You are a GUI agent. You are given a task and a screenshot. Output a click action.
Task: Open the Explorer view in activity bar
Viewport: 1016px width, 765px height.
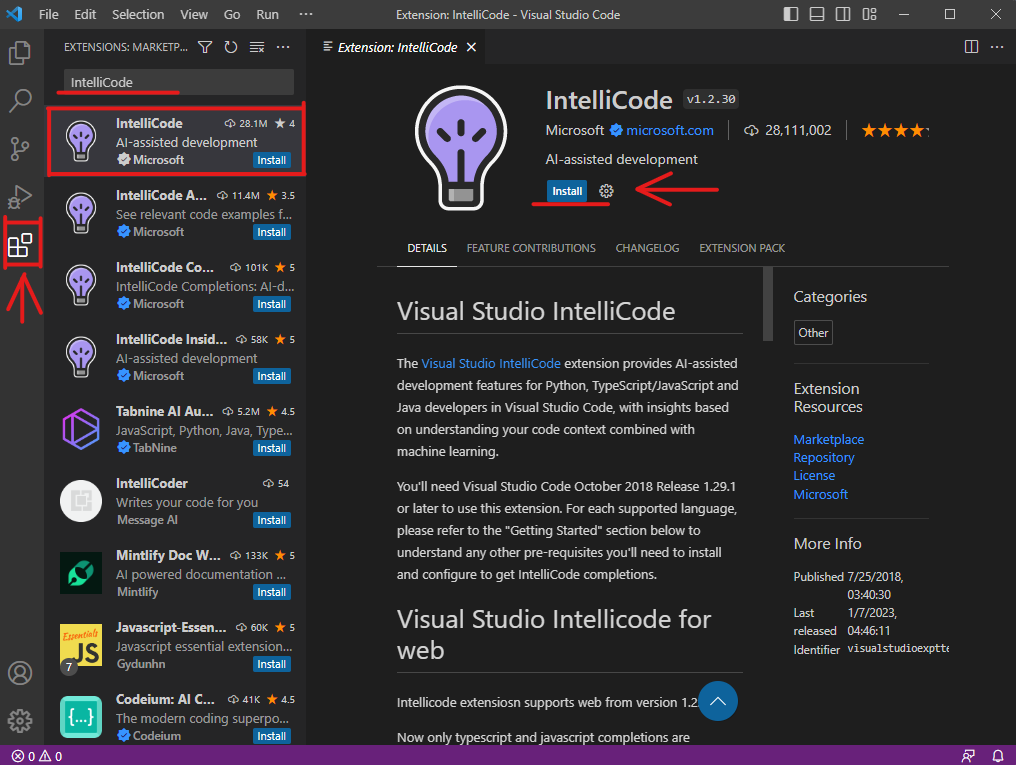20,53
